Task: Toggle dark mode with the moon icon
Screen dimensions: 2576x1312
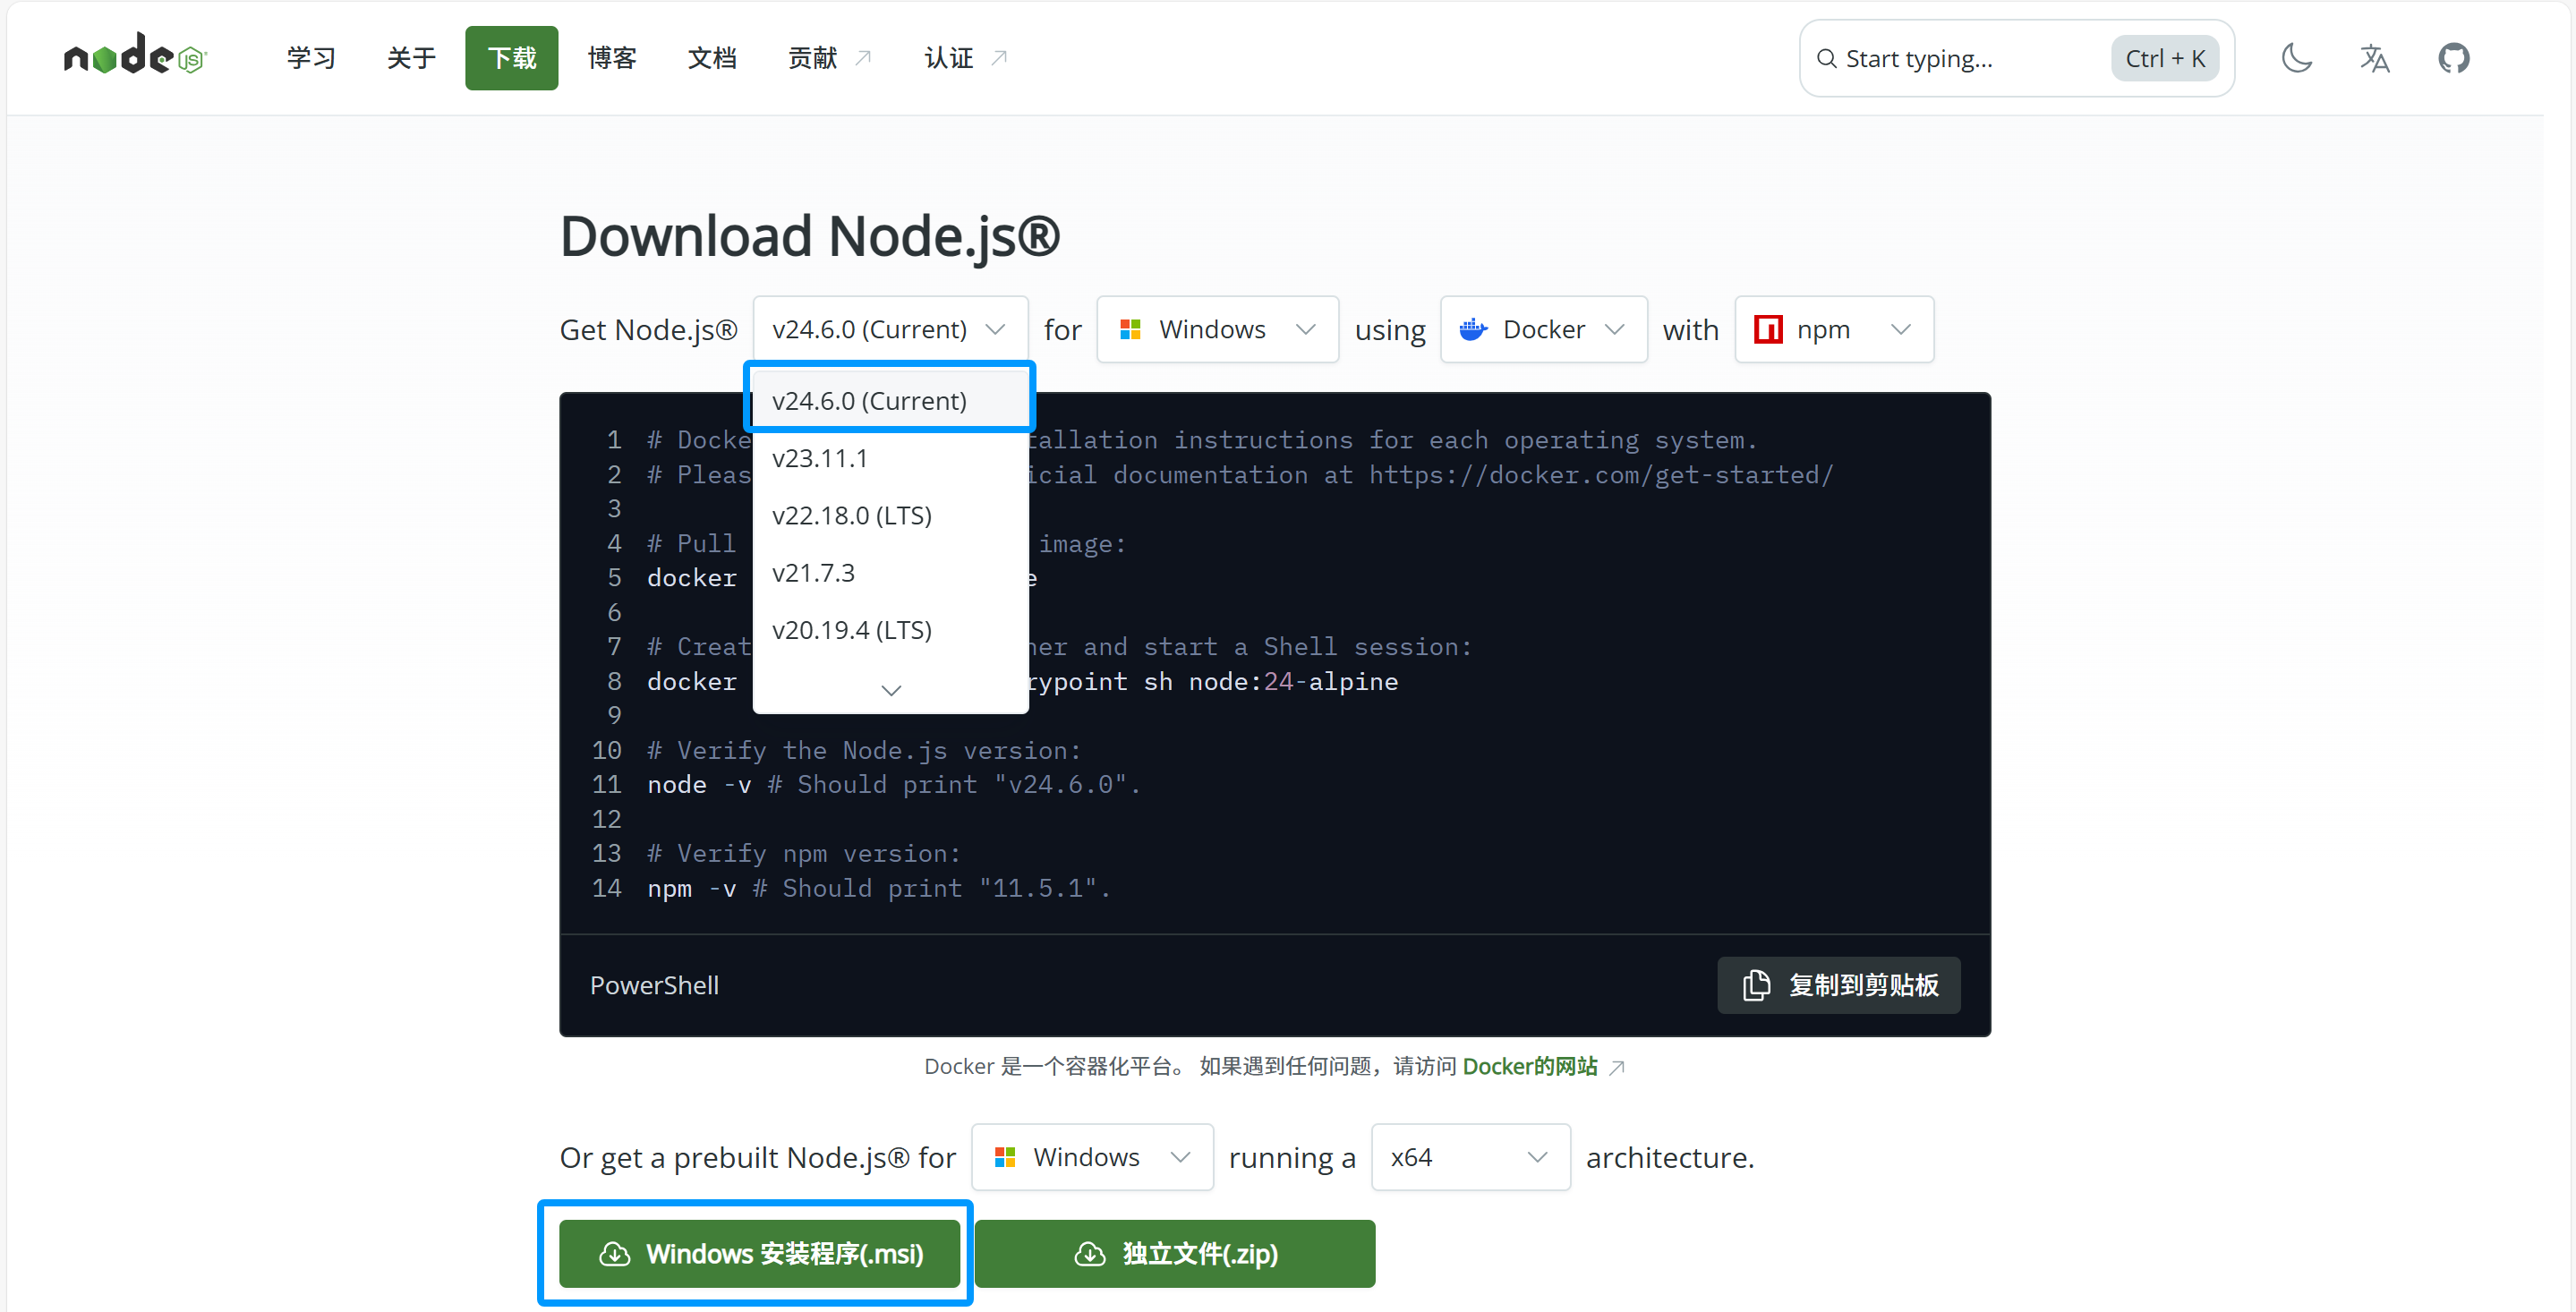Action: [2296, 58]
